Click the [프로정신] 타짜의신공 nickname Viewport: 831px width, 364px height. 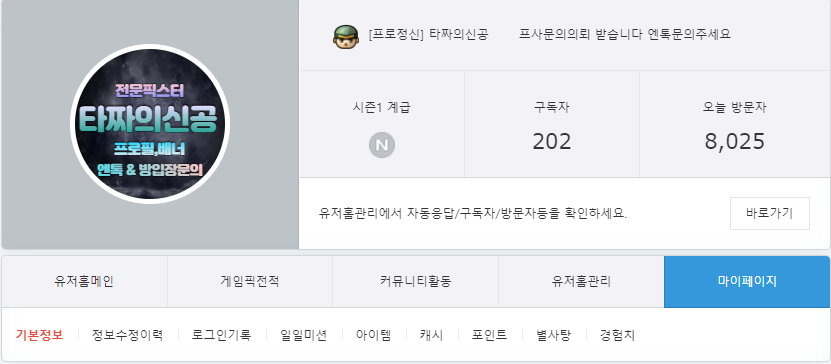[428, 34]
